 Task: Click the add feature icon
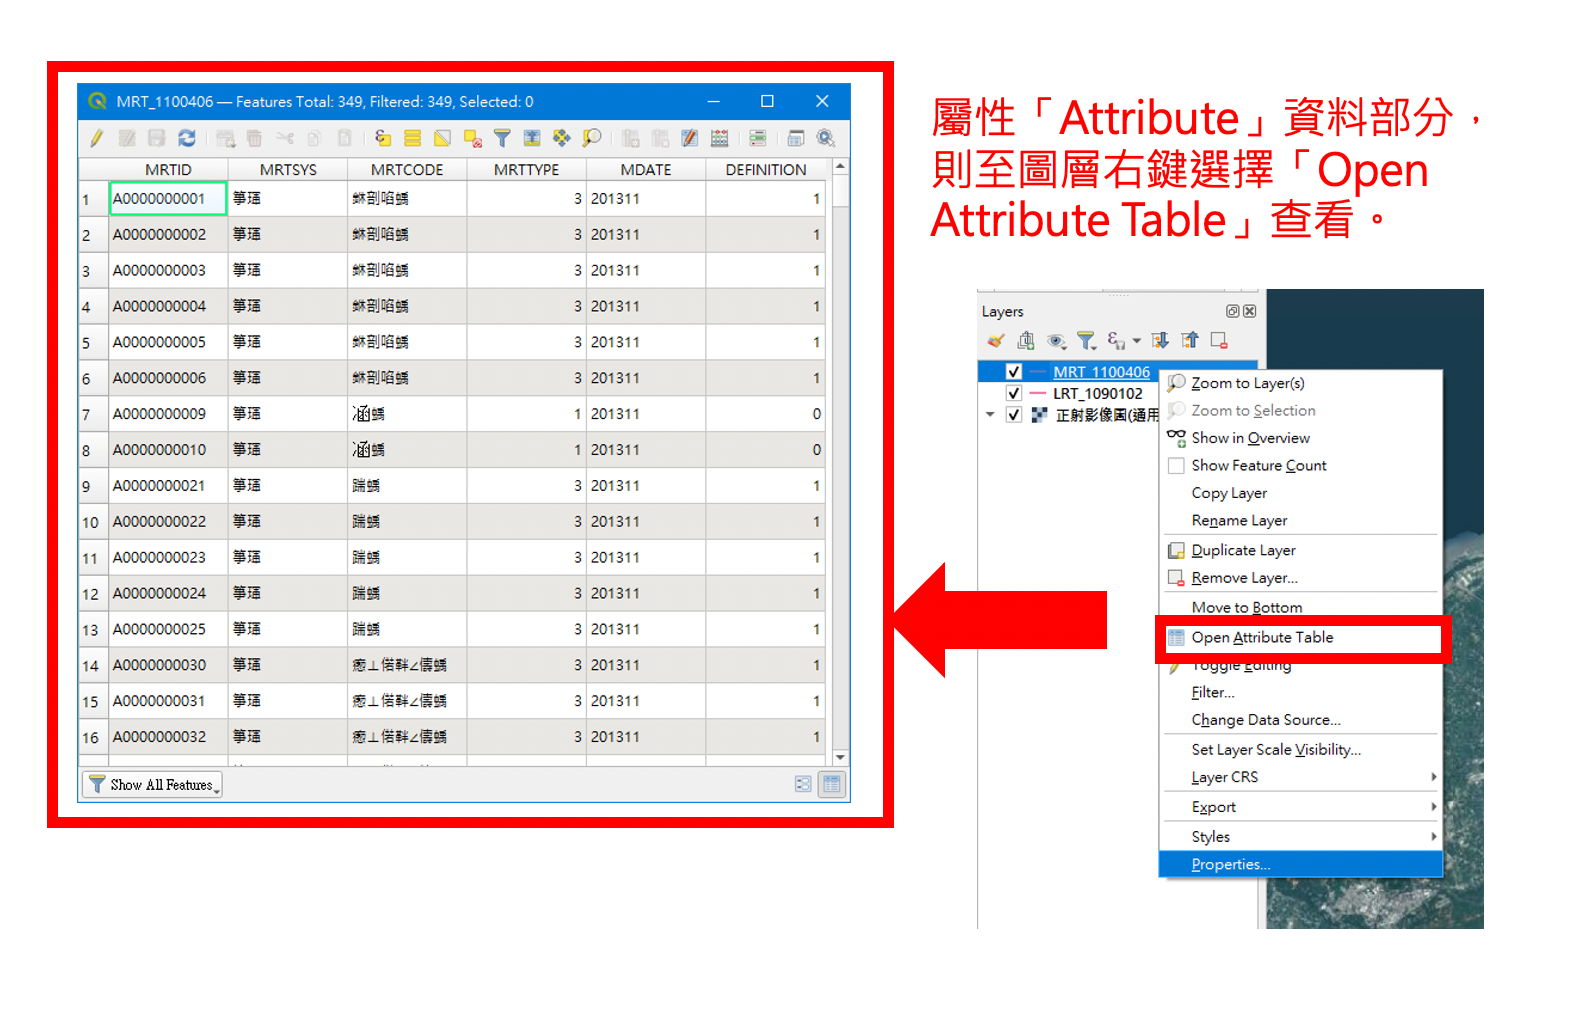click(226, 138)
